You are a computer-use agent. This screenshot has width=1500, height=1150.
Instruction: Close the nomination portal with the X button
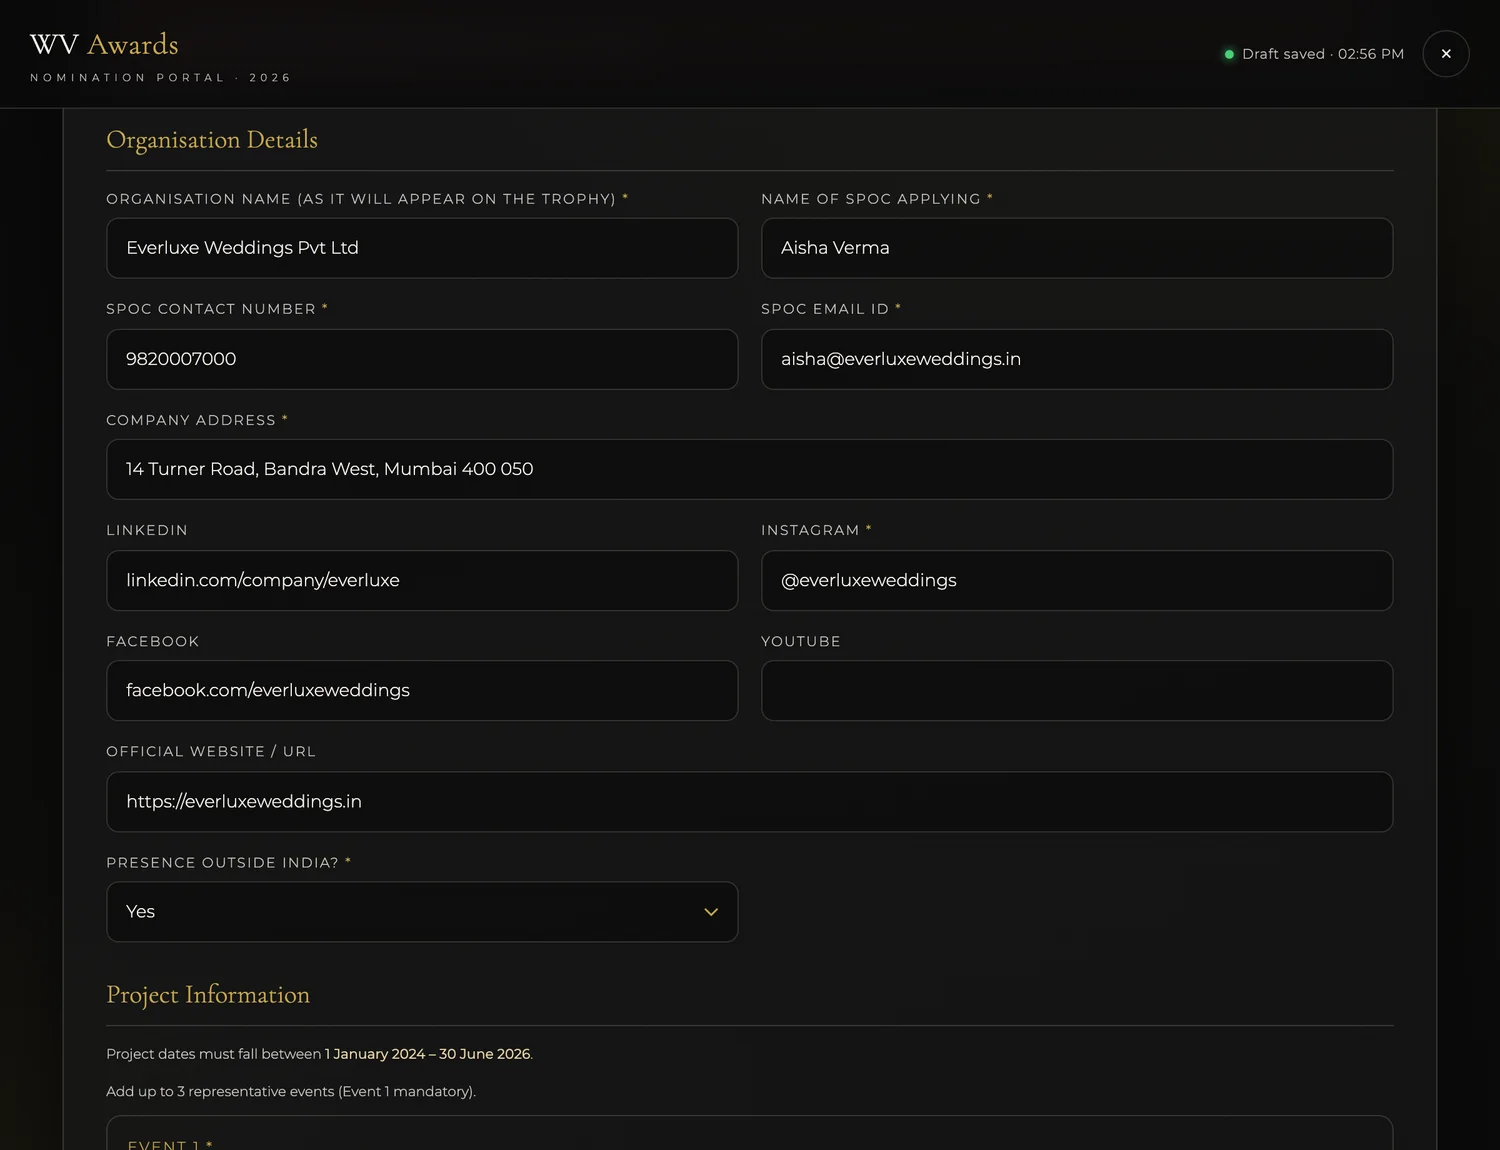pos(1445,54)
